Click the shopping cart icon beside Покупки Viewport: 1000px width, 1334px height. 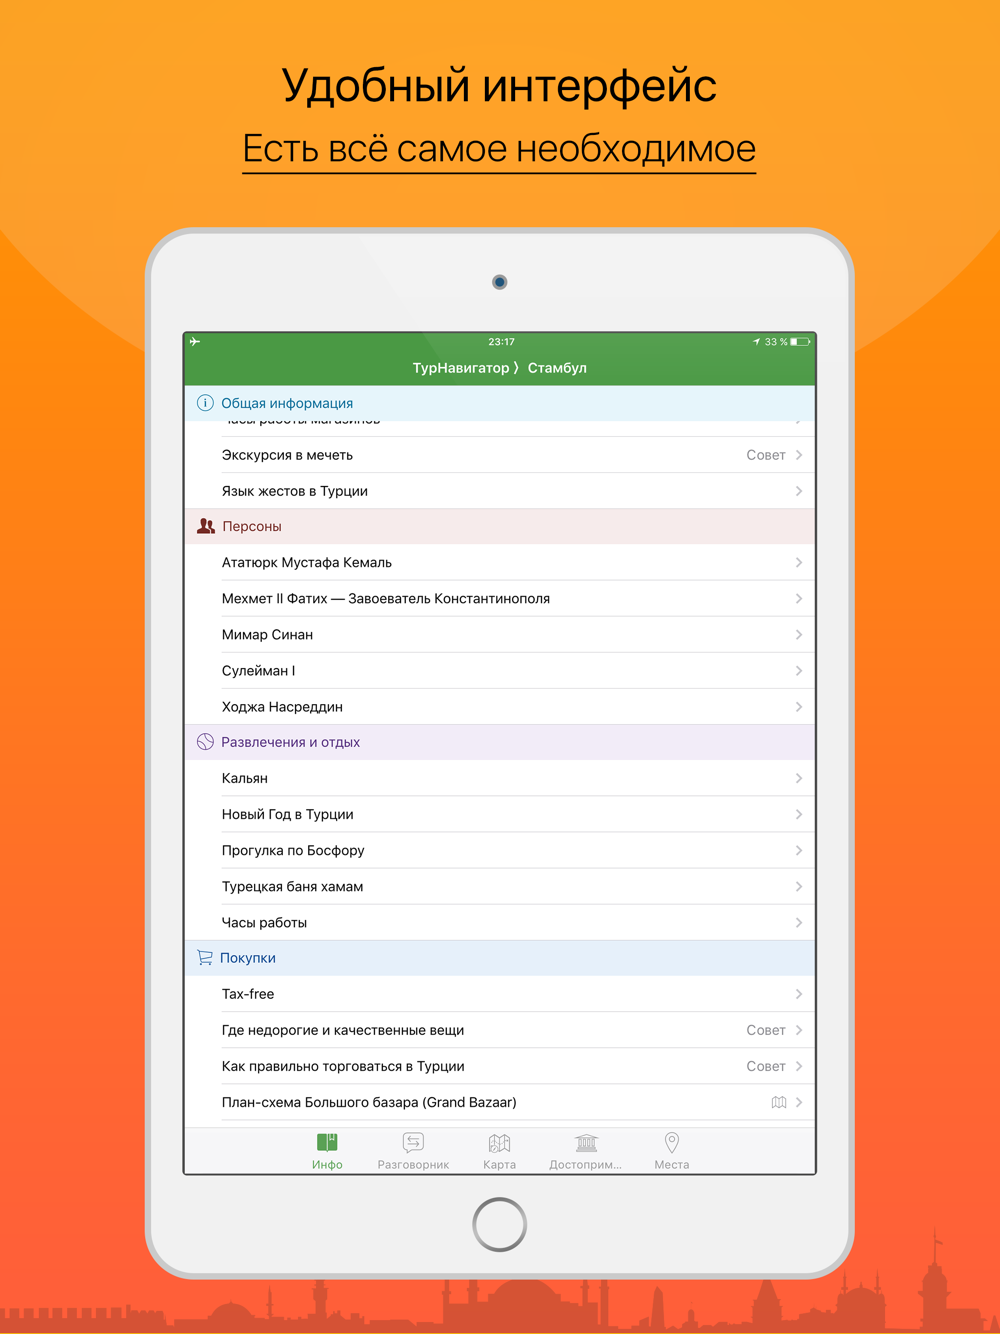[x=205, y=958]
